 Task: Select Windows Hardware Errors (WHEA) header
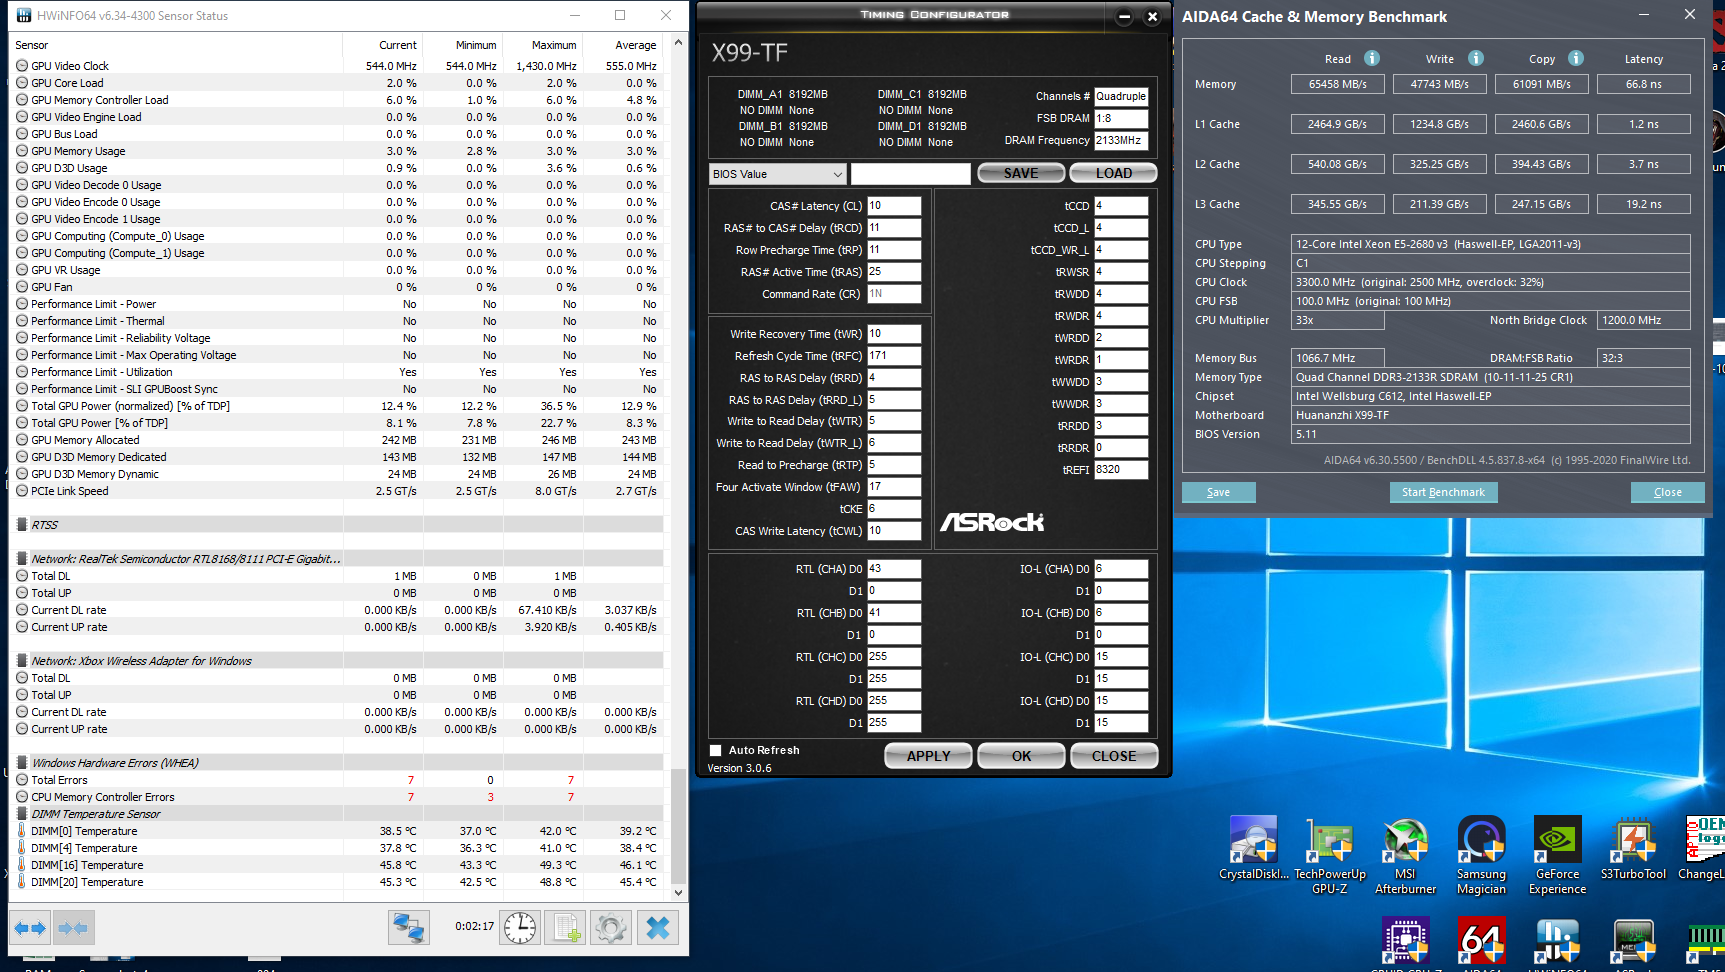(x=337, y=763)
